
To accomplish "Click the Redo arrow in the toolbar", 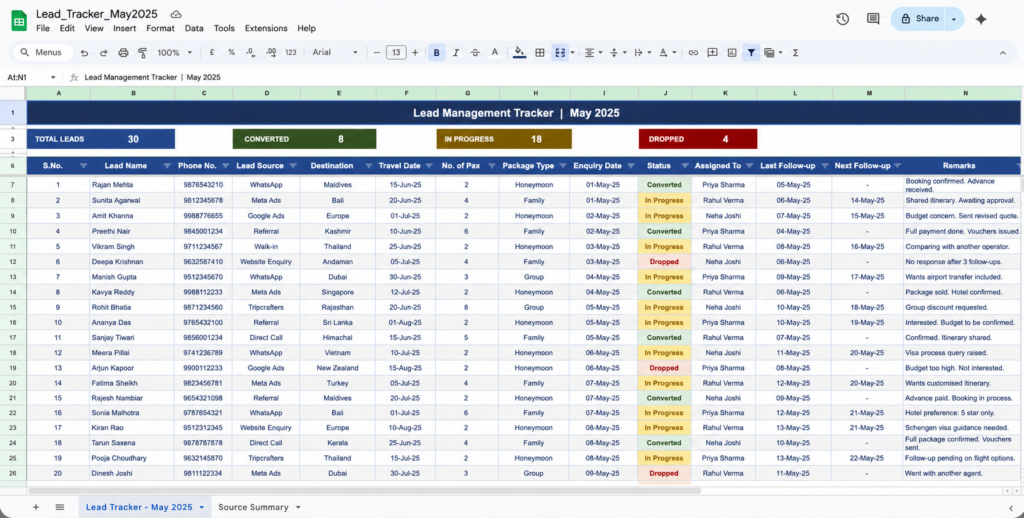I will pos(103,53).
